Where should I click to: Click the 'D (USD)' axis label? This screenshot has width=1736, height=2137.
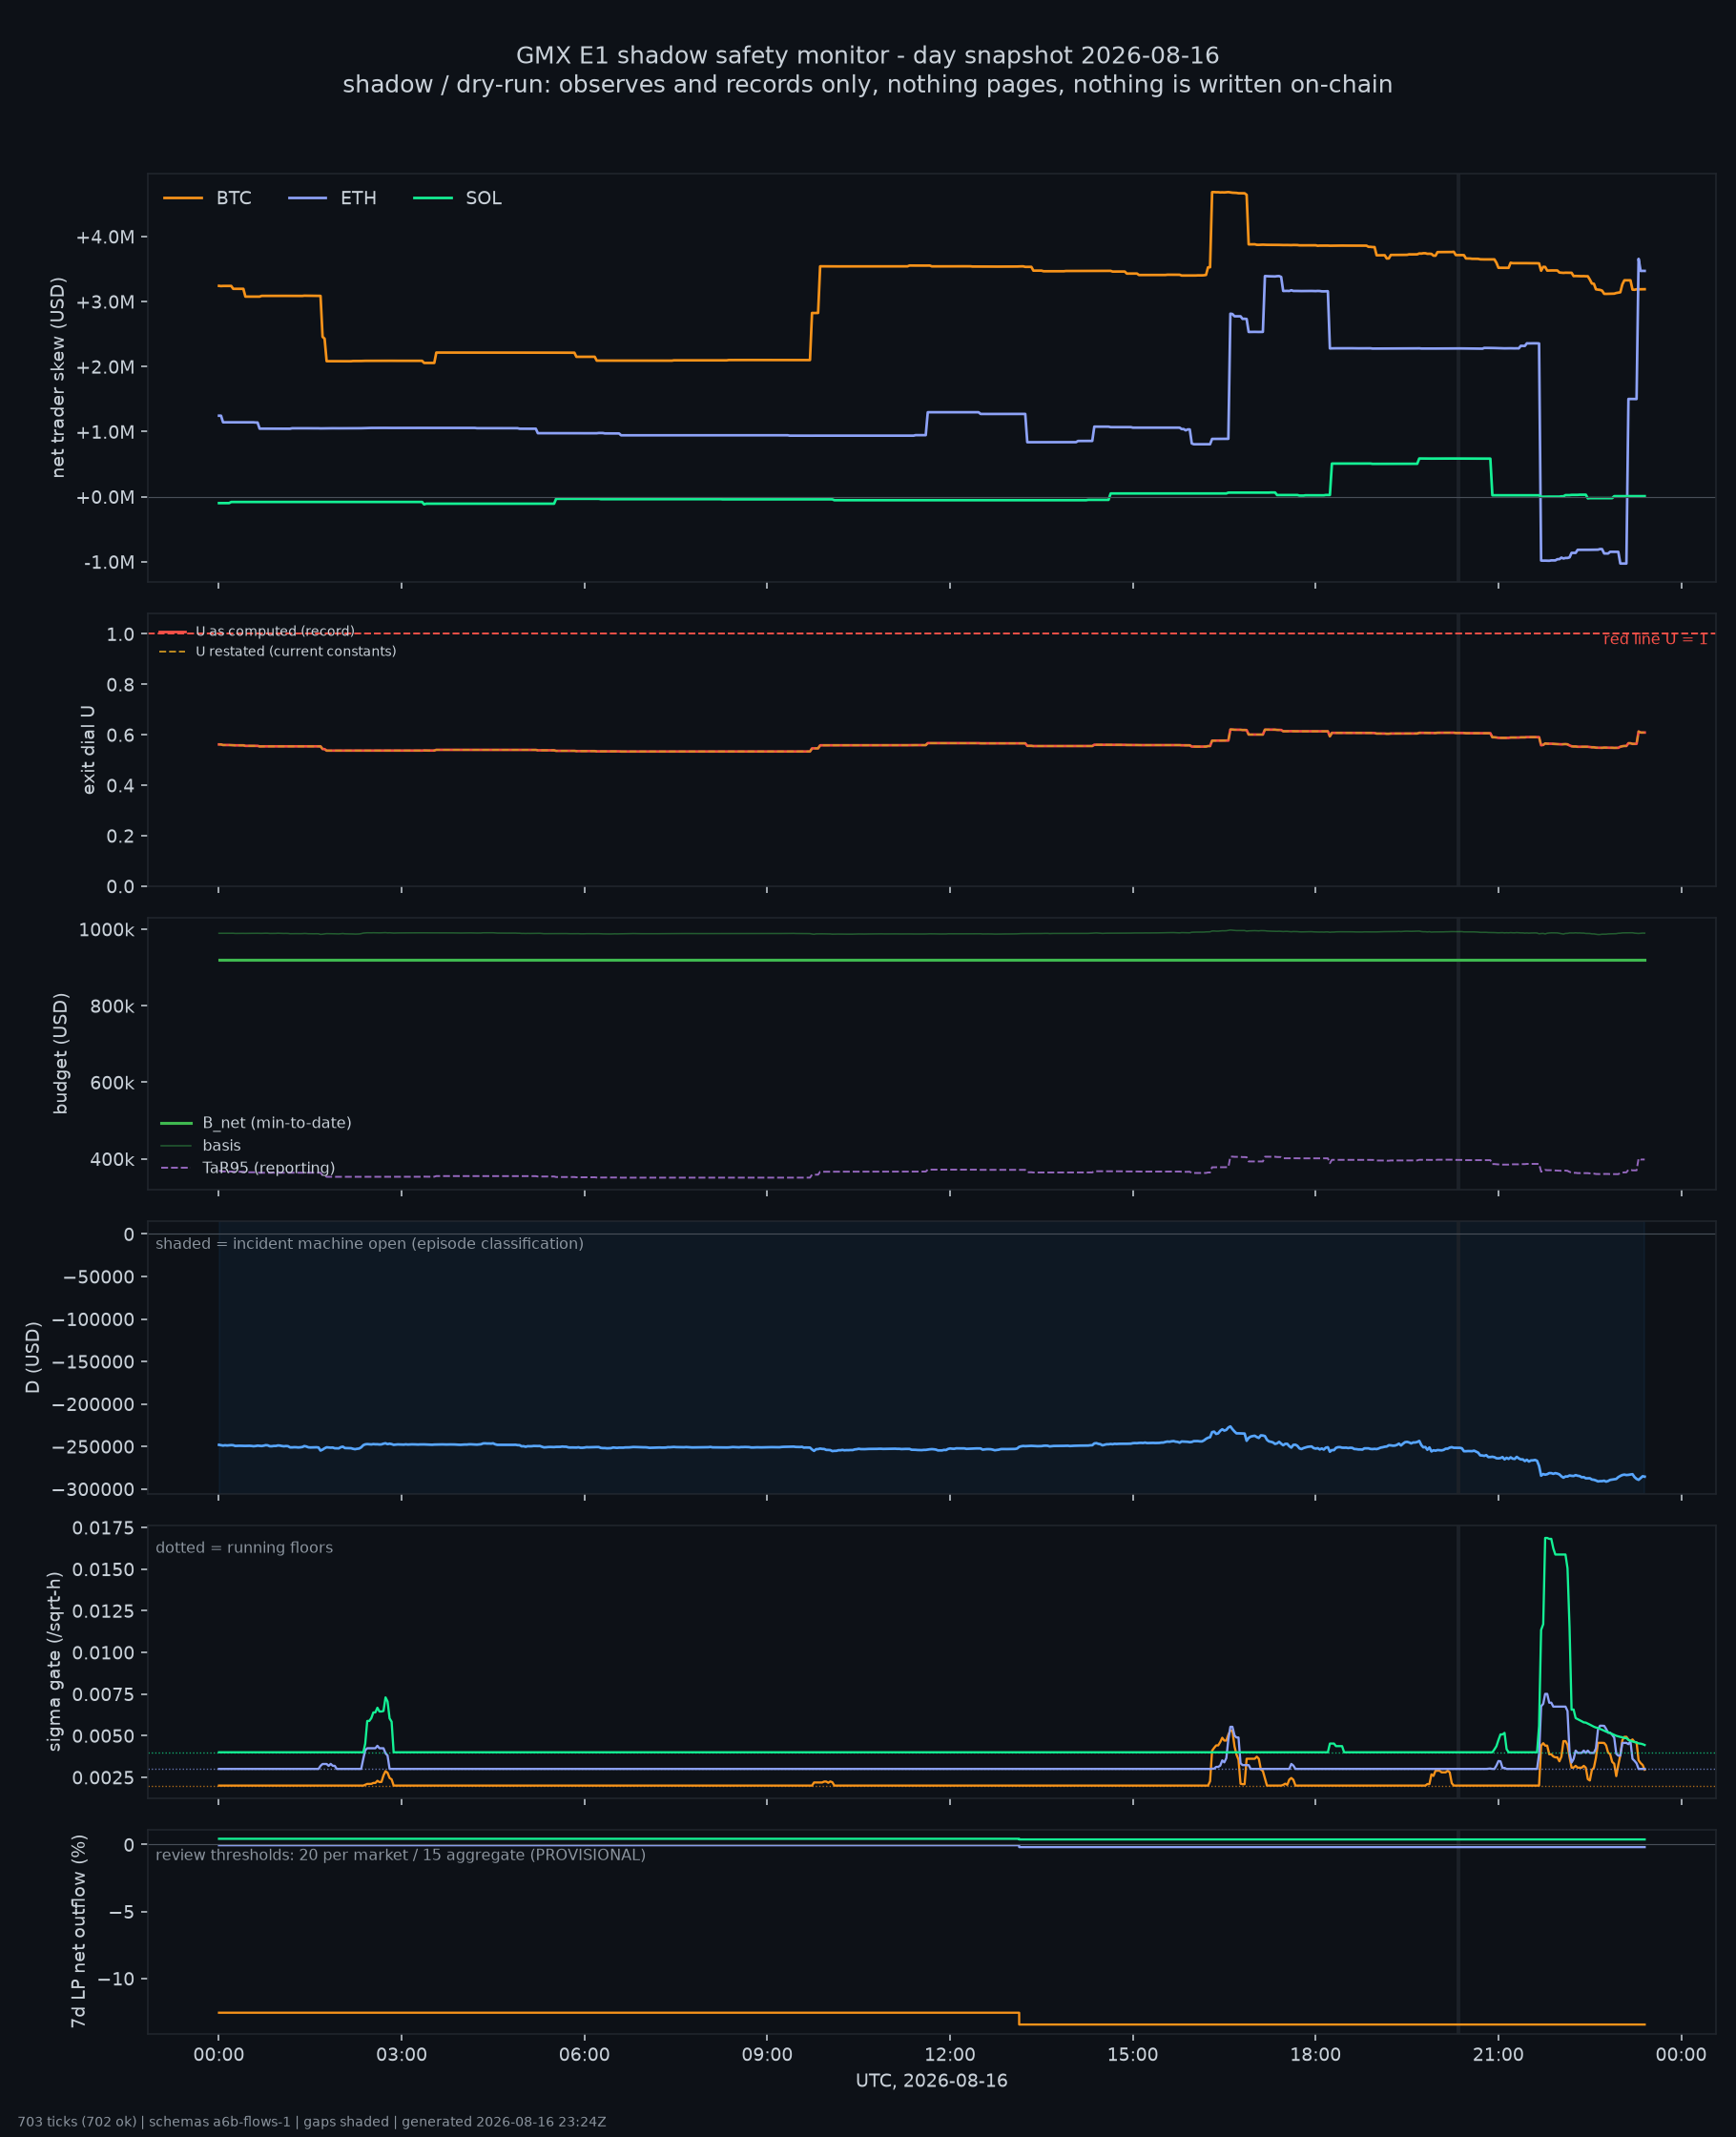pos(33,1357)
